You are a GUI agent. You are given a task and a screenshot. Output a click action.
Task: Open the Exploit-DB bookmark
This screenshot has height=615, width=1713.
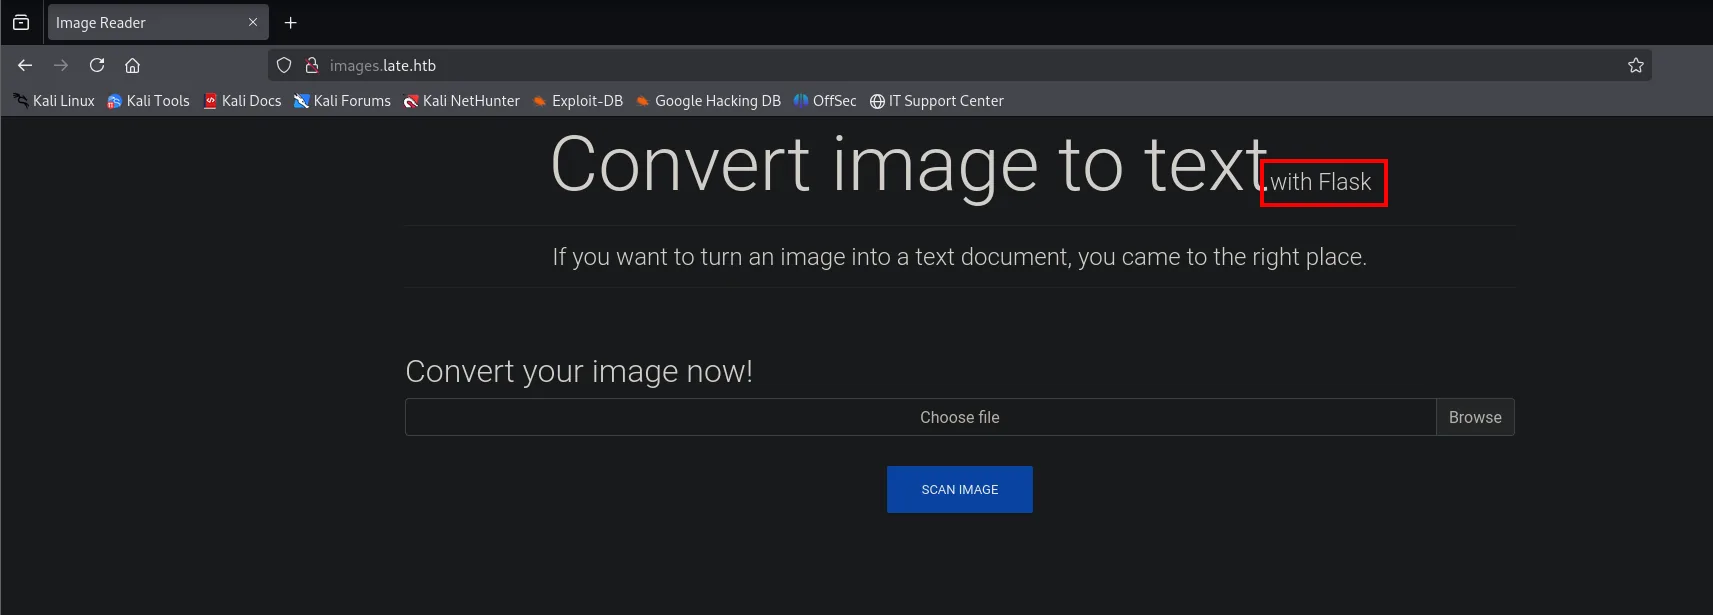pos(578,101)
